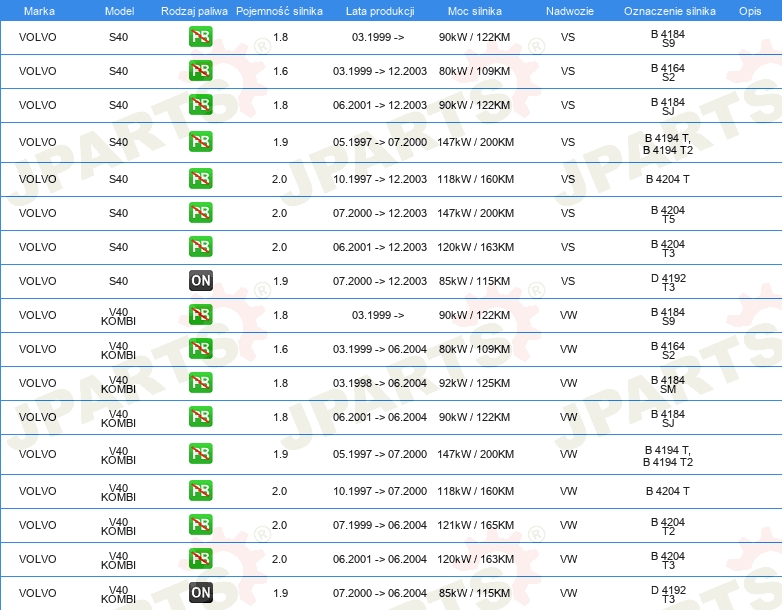Click engine code D 4192 T3 in S40 row
This screenshot has height=610, width=782.
tap(668, 282)
